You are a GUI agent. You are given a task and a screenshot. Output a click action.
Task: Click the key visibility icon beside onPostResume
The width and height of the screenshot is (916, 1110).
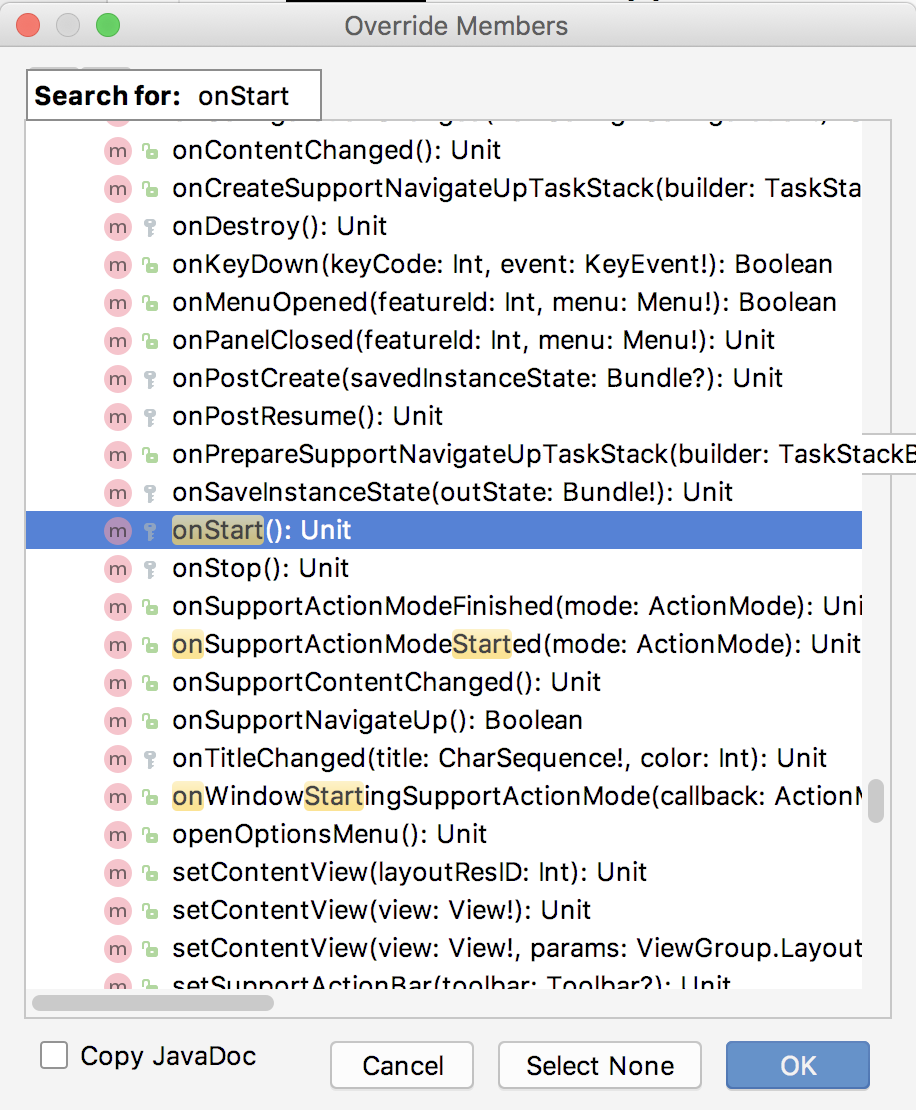click(x=149, y=417)
